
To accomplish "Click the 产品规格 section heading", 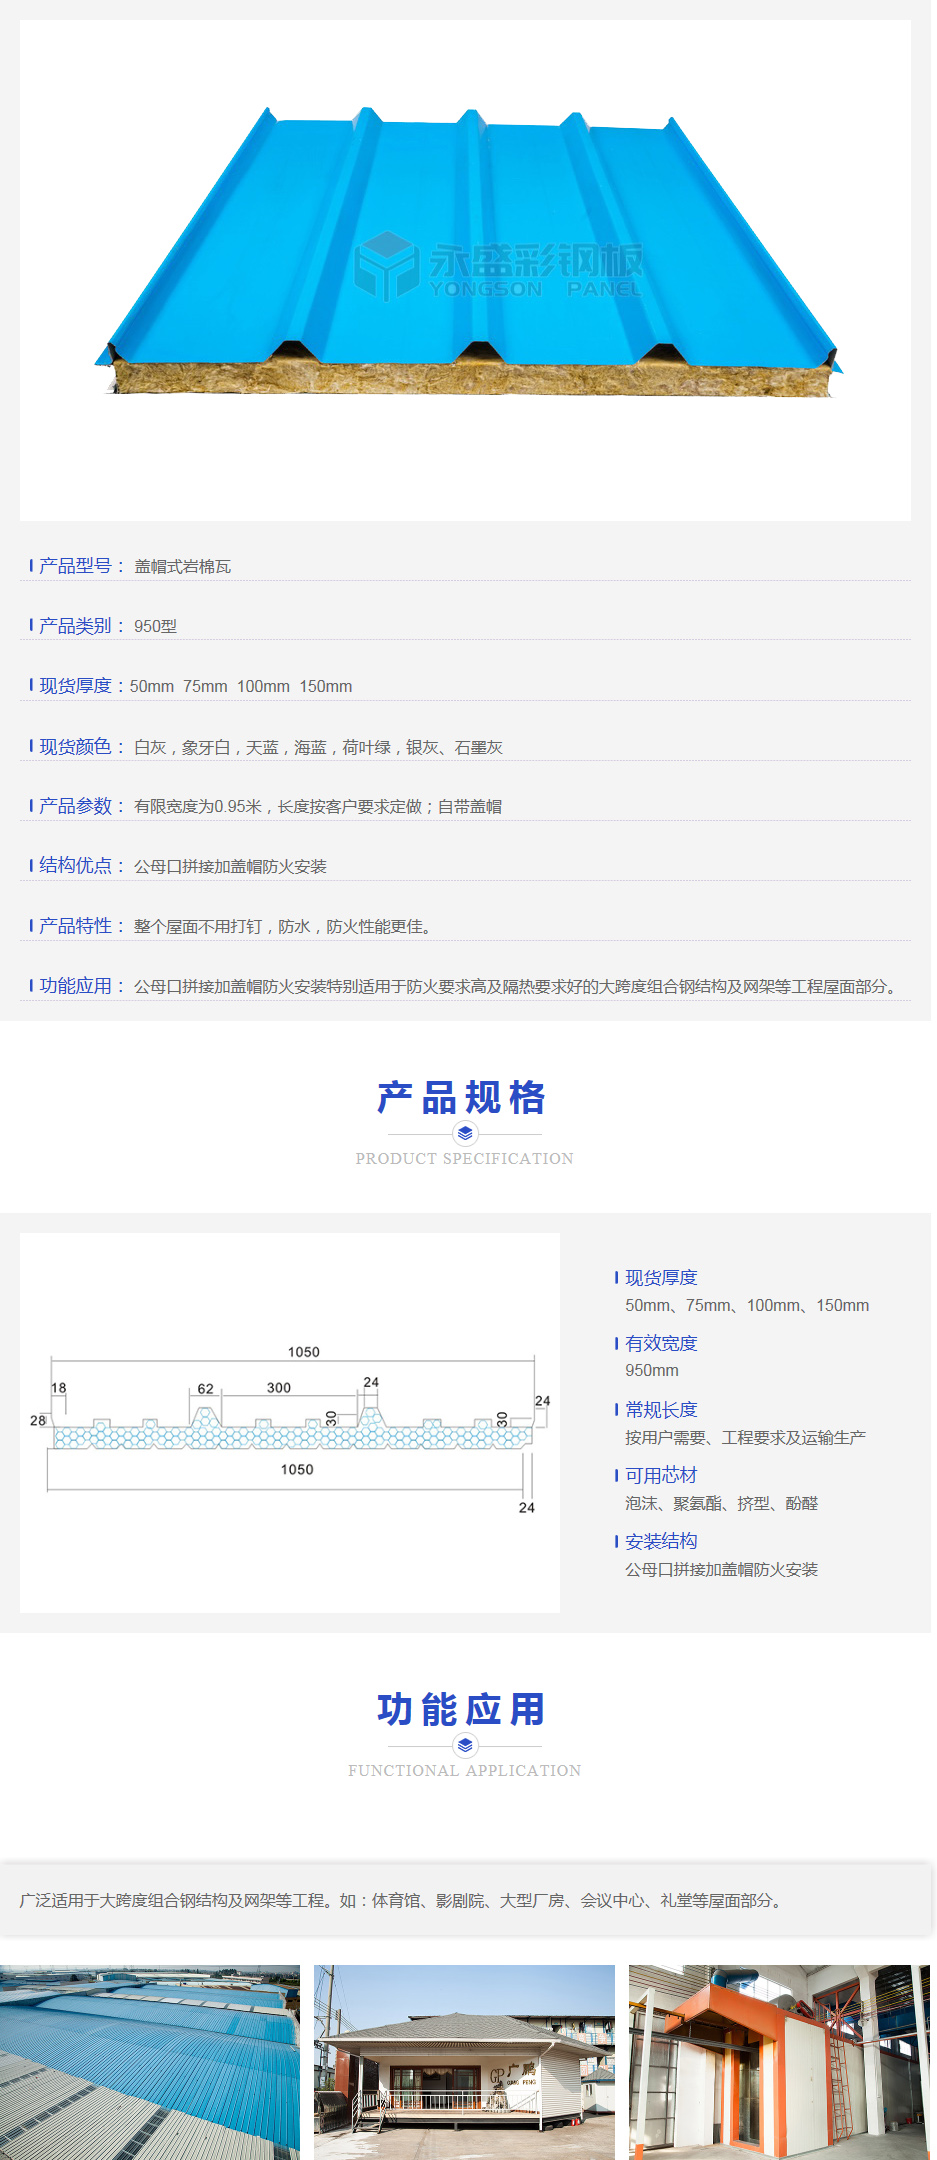I will 463,1098.
